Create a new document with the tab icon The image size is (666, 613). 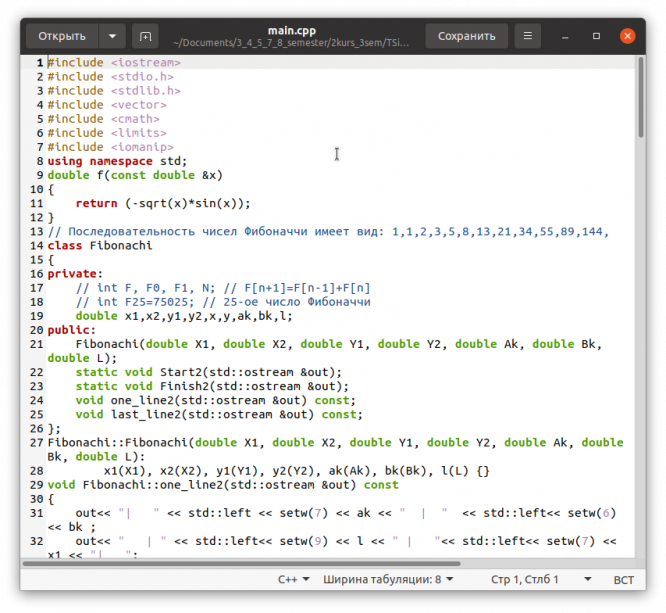pos(146,36)
